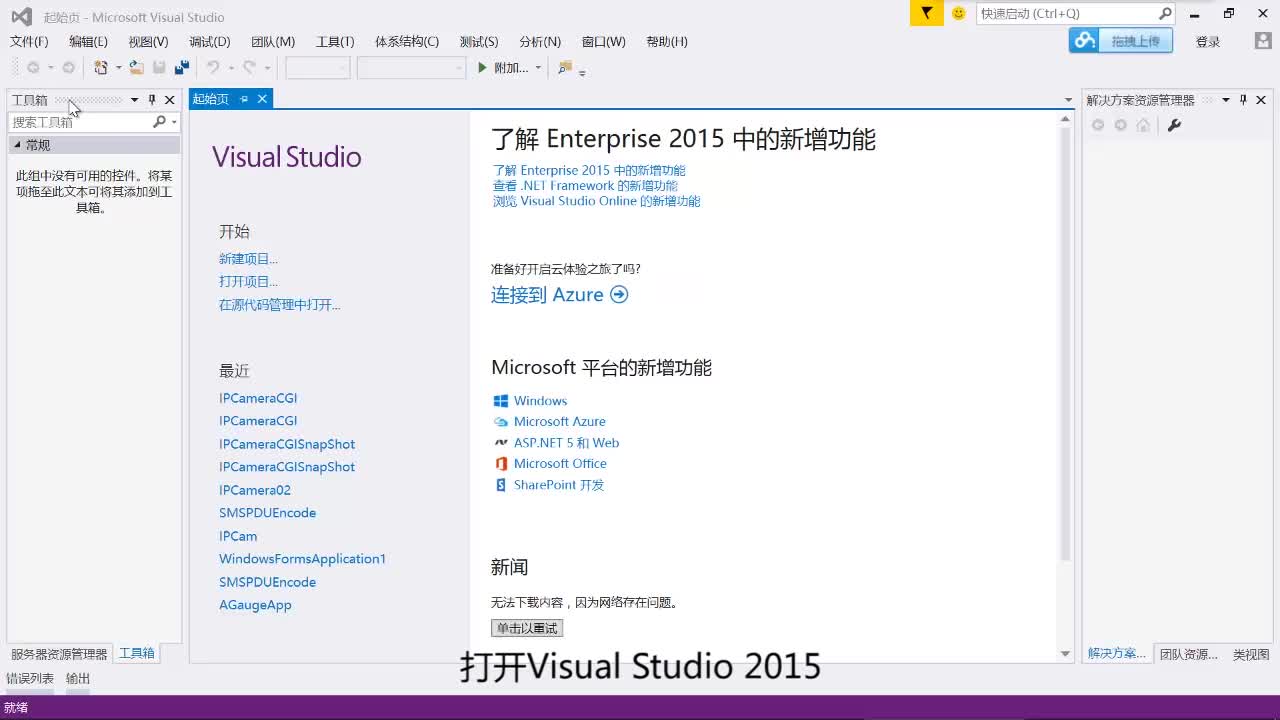Open the solution configurations combo box
The image size is (1280, 720).
[317, 68]
